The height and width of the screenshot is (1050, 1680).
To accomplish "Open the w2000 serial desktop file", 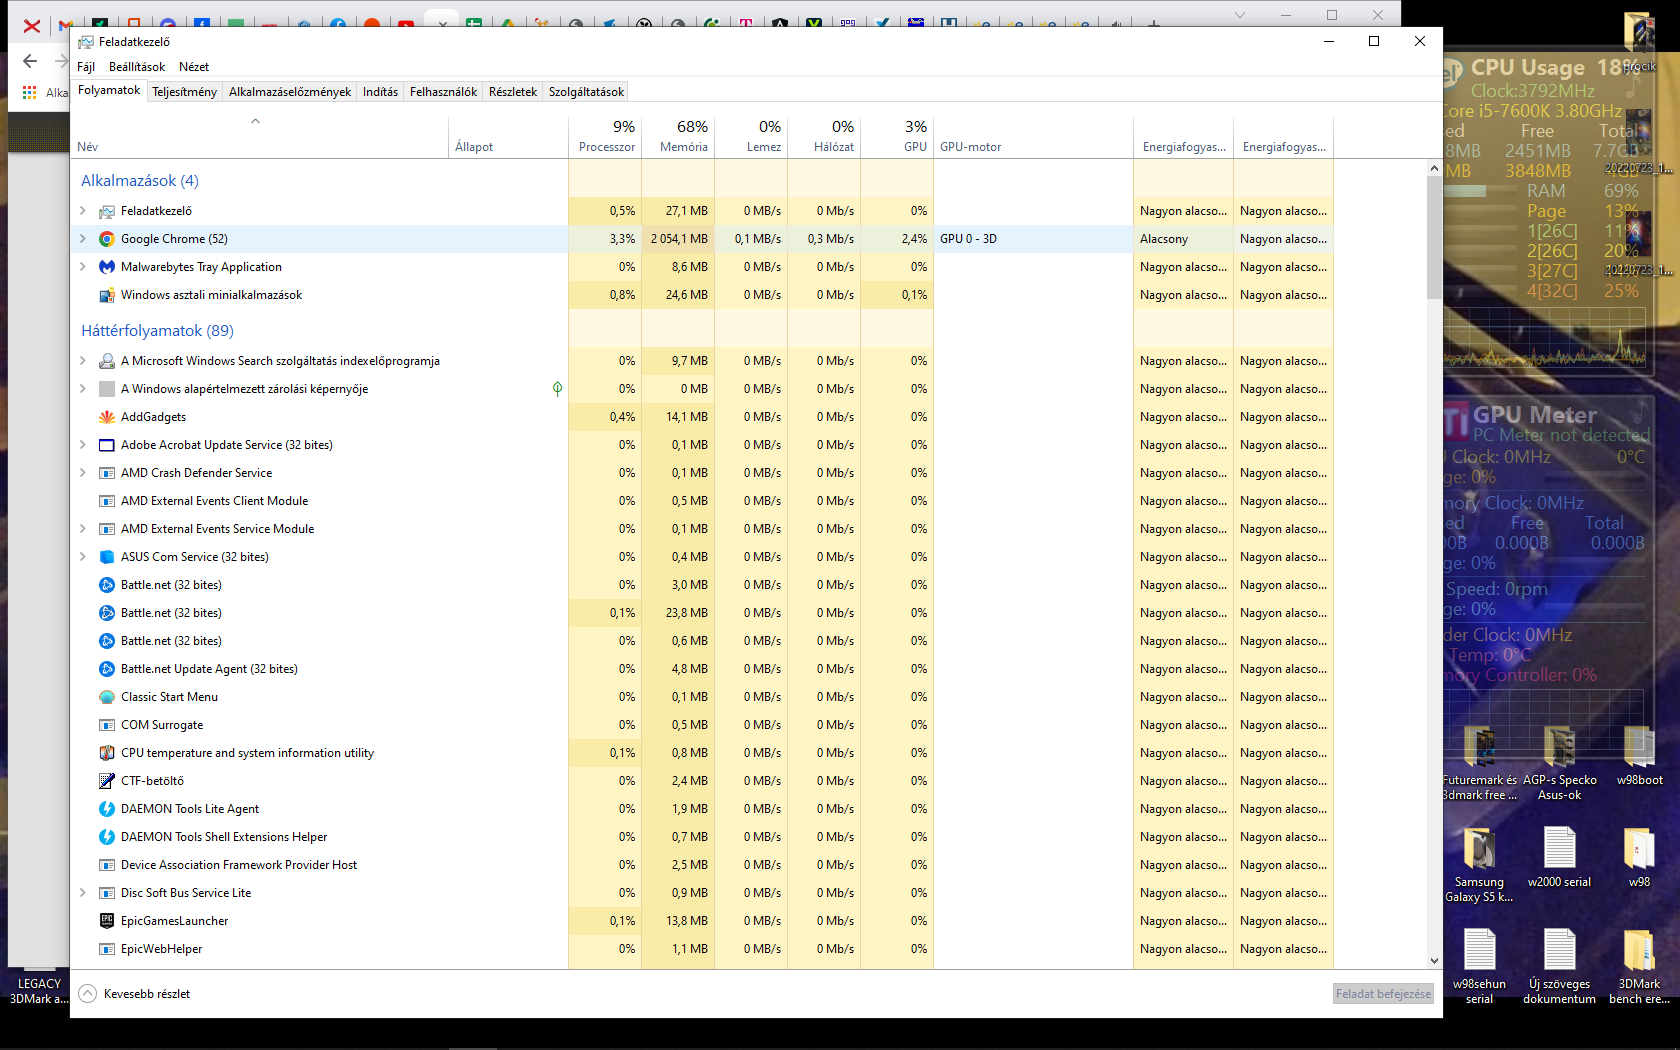I will pyautogui.click(x=1559, y=858).
